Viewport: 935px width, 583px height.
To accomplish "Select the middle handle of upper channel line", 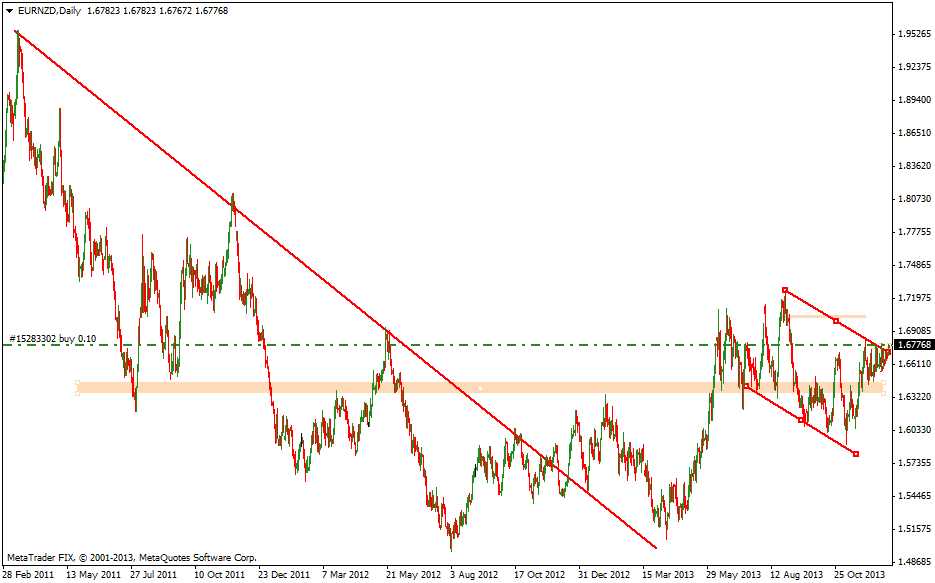I will [836, 321].
